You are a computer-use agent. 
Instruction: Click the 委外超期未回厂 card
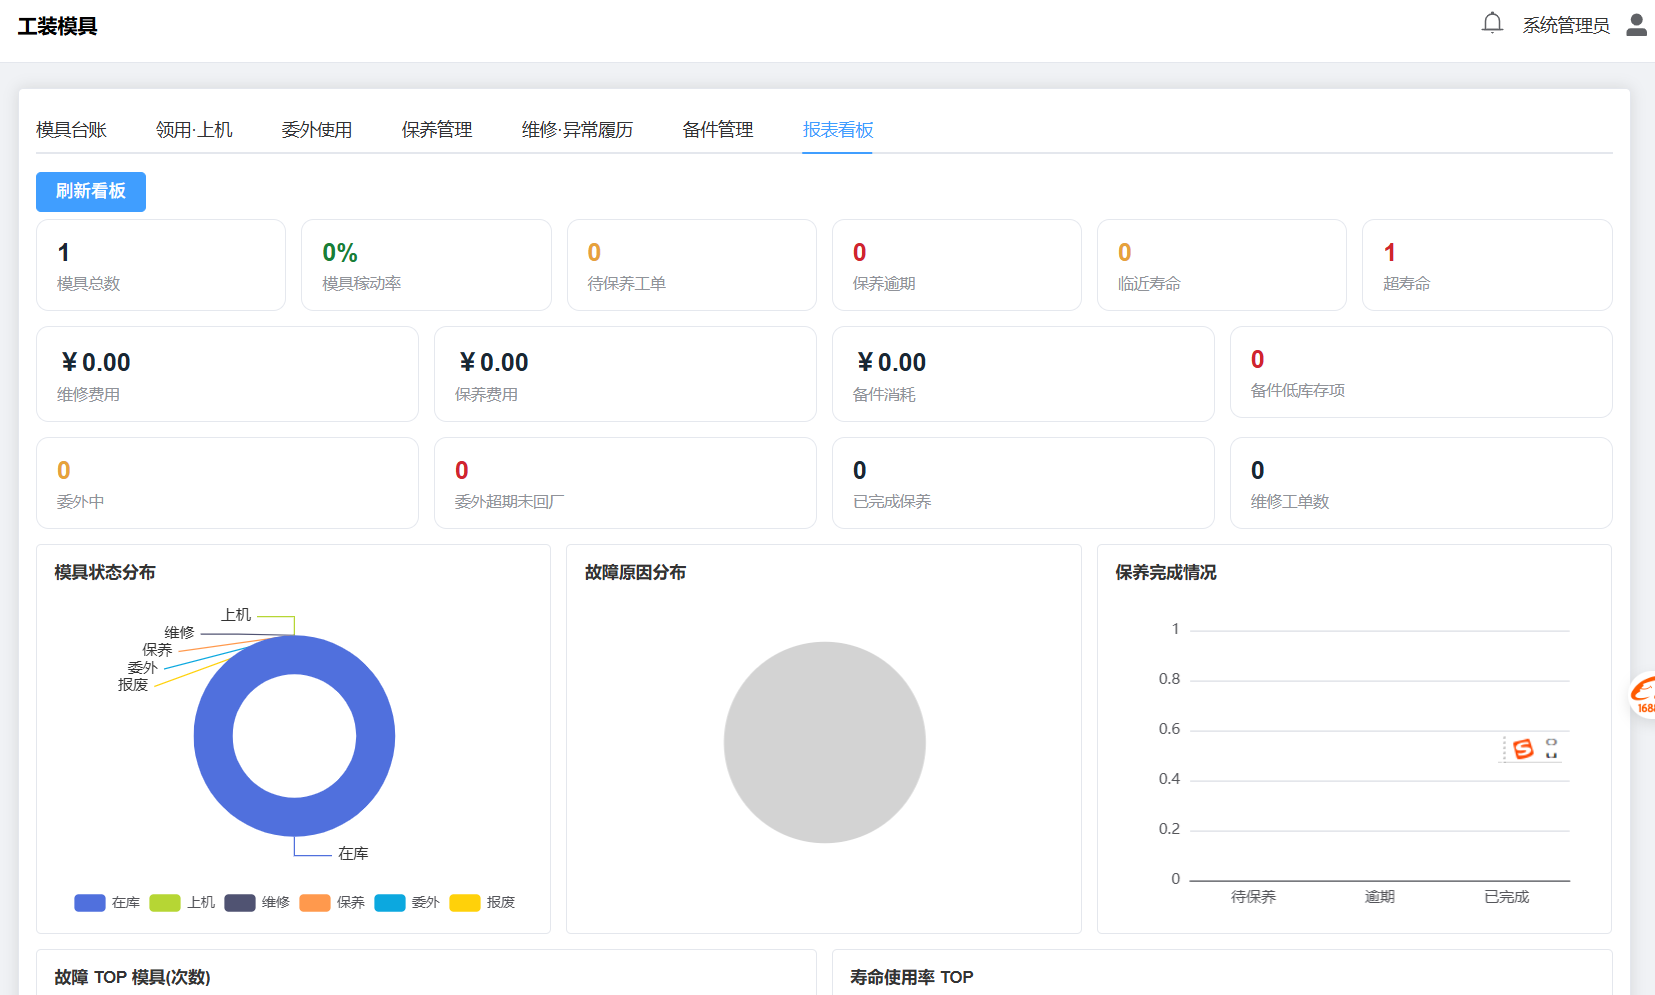pyautogui.click(x=625, y=483)
